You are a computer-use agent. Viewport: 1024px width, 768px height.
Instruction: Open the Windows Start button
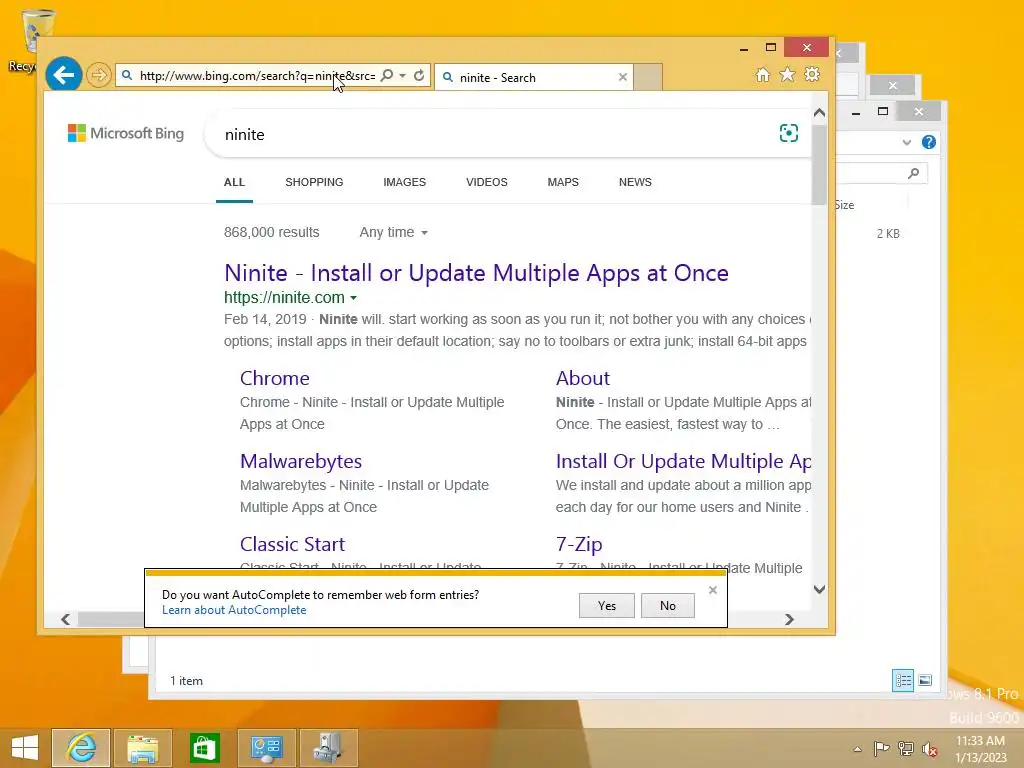(25, 748)
